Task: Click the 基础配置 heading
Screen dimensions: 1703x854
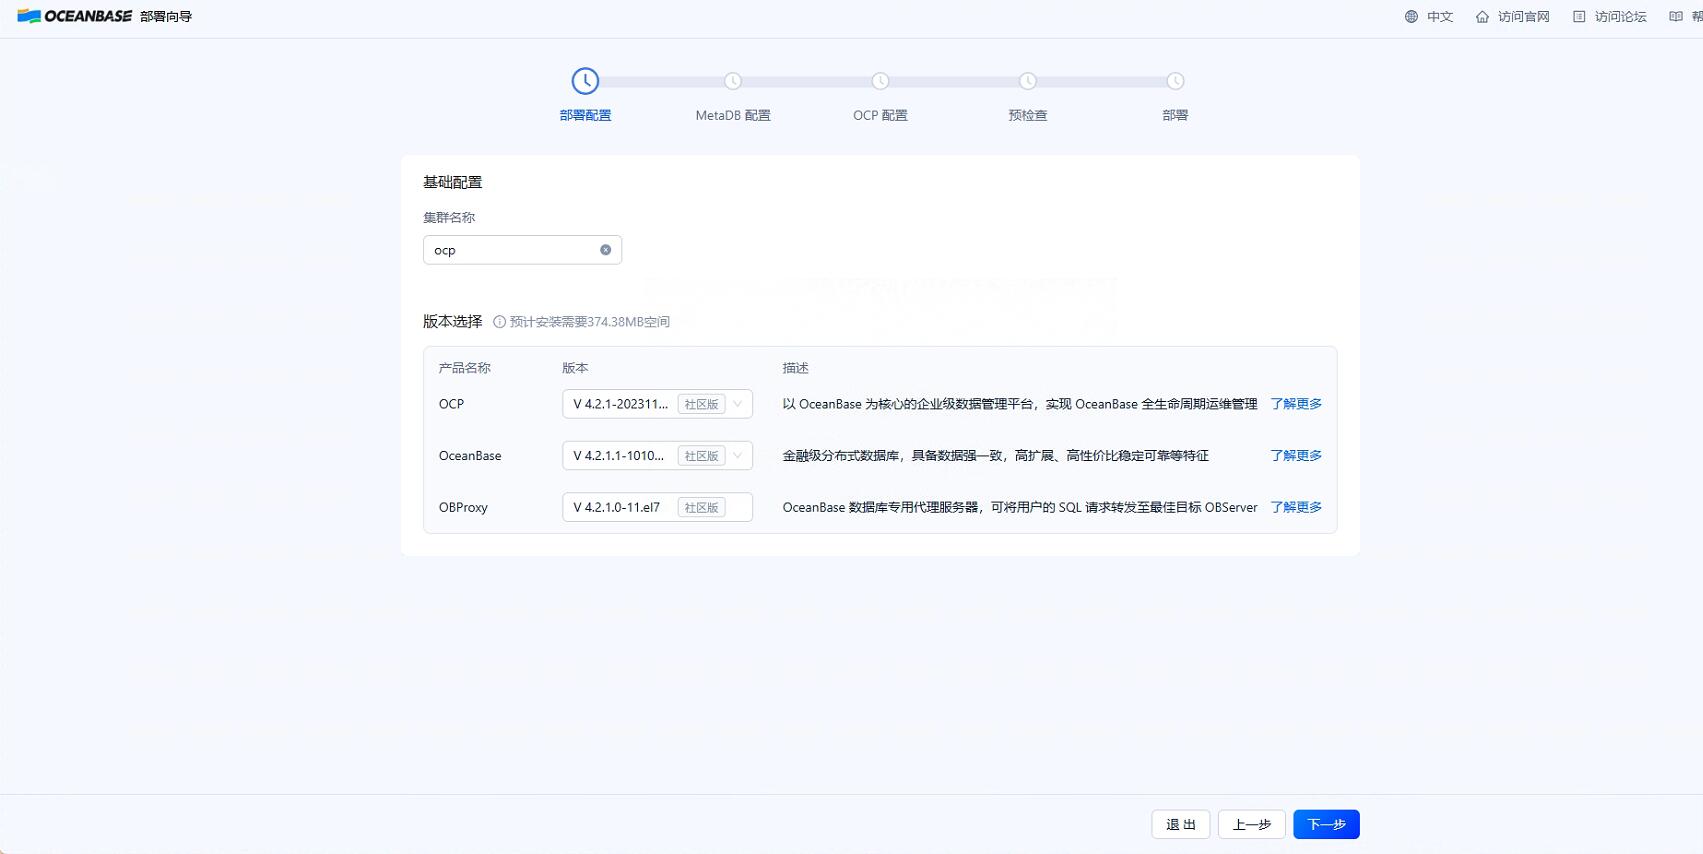Action: point(452,182)
